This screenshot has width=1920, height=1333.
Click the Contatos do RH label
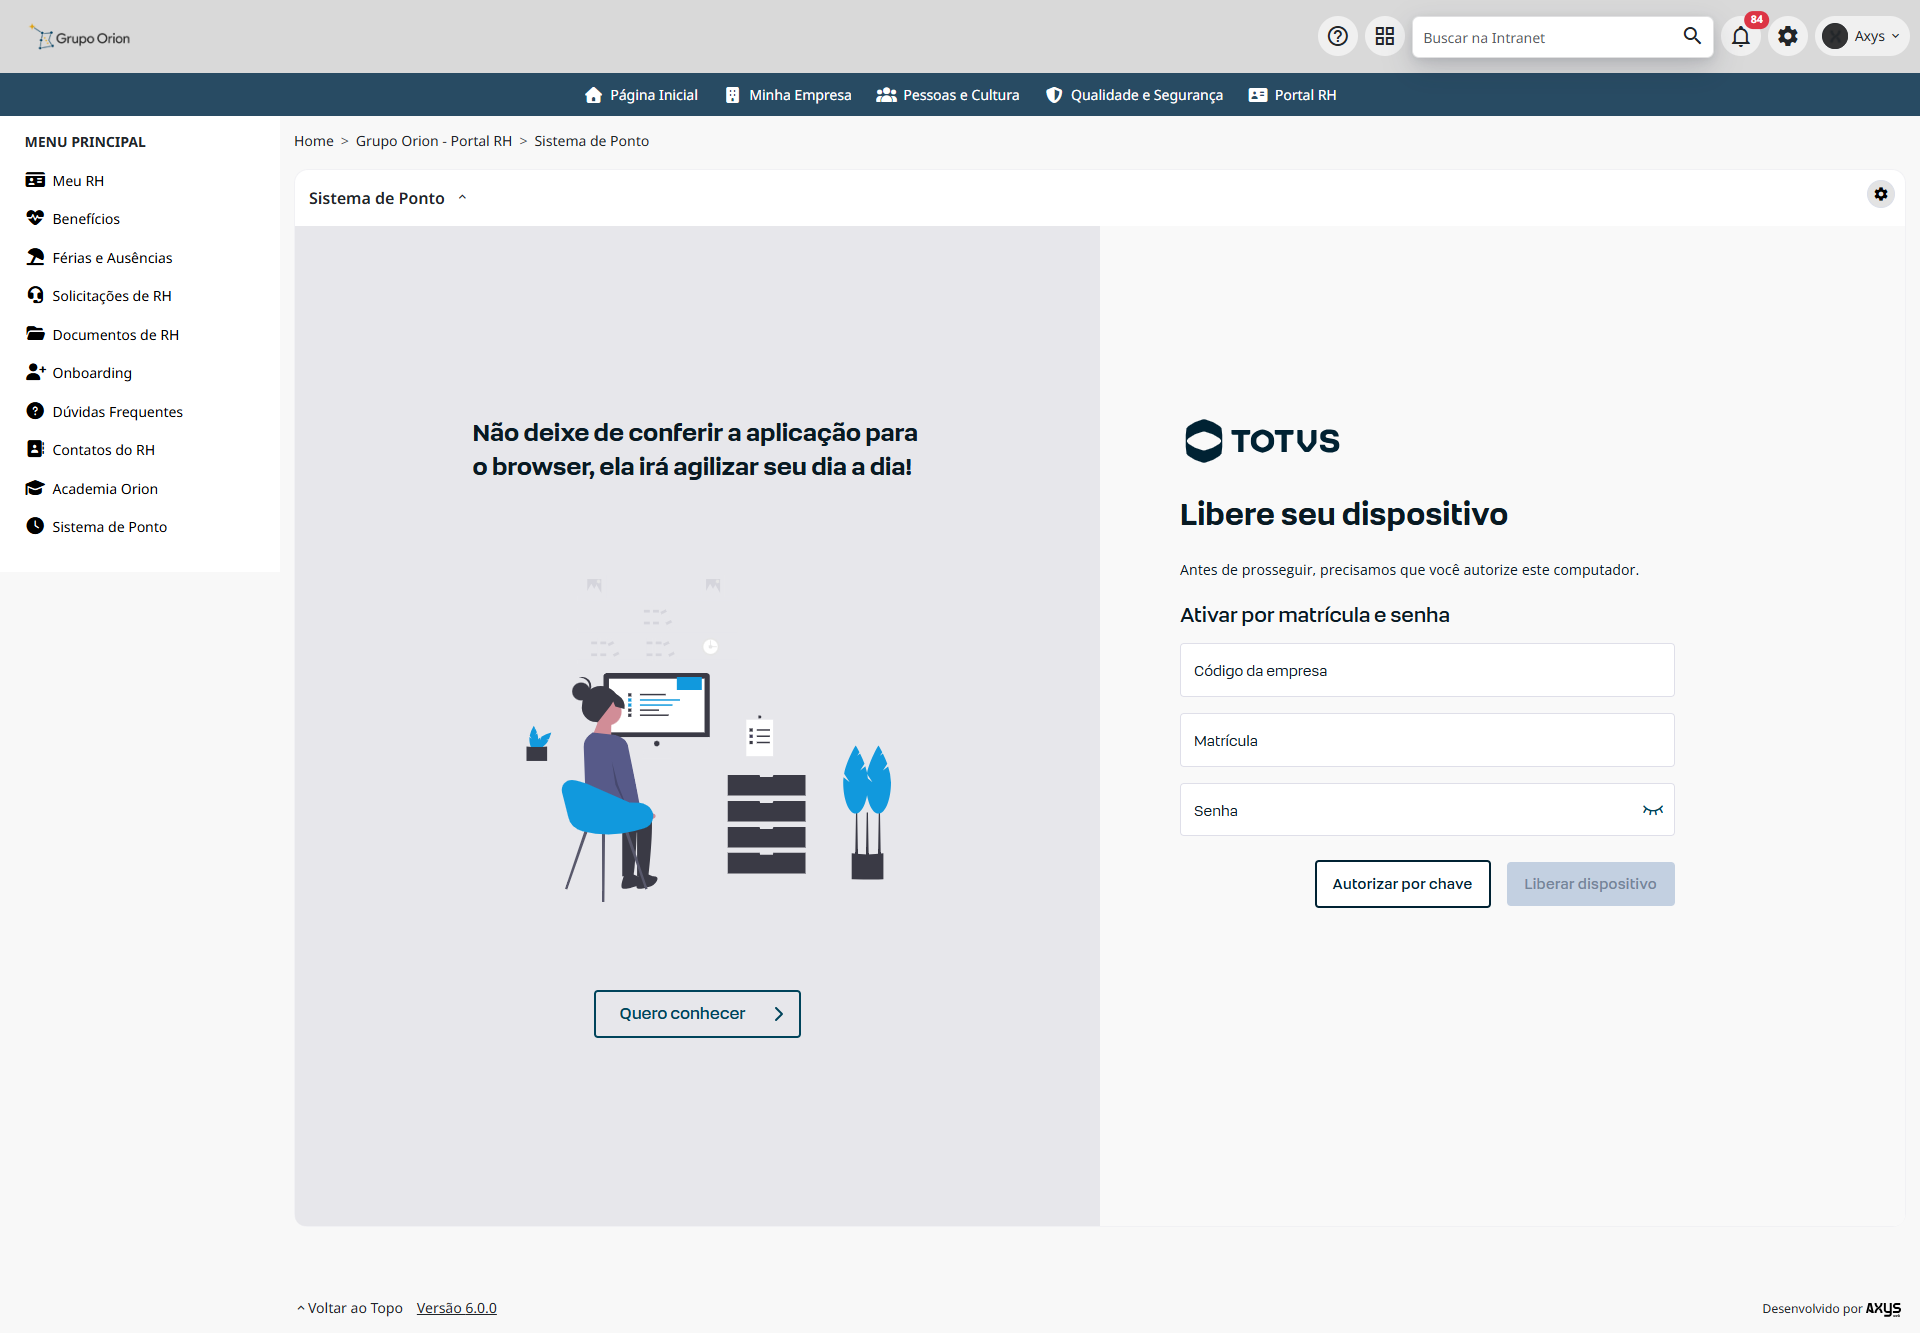pyautogui.click(x=104, y=450)
